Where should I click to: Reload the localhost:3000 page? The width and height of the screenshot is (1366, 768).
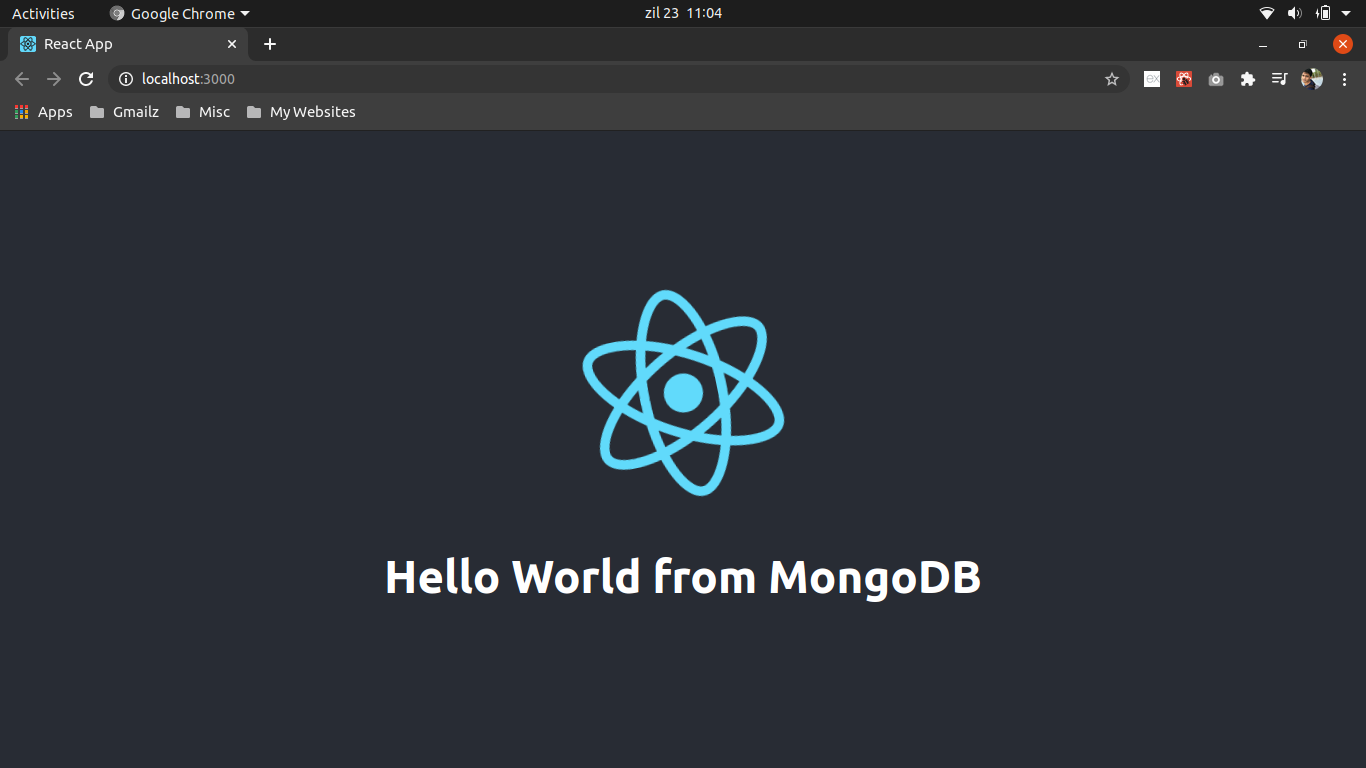86,79
